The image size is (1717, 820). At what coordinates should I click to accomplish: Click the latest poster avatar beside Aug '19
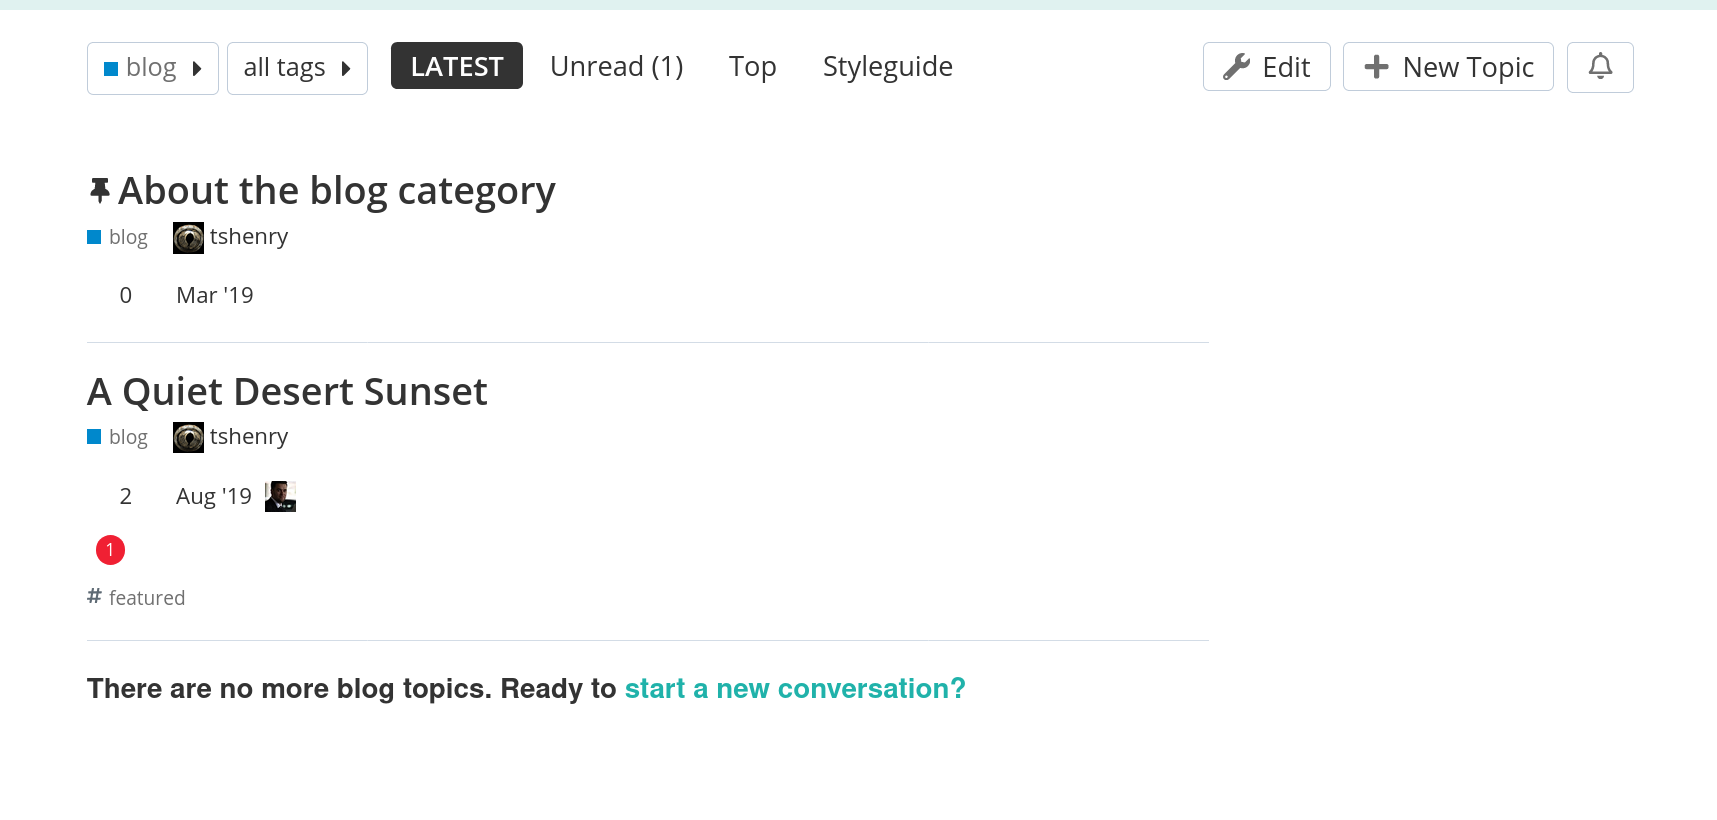pyautogui.click(x=280, y=496)
